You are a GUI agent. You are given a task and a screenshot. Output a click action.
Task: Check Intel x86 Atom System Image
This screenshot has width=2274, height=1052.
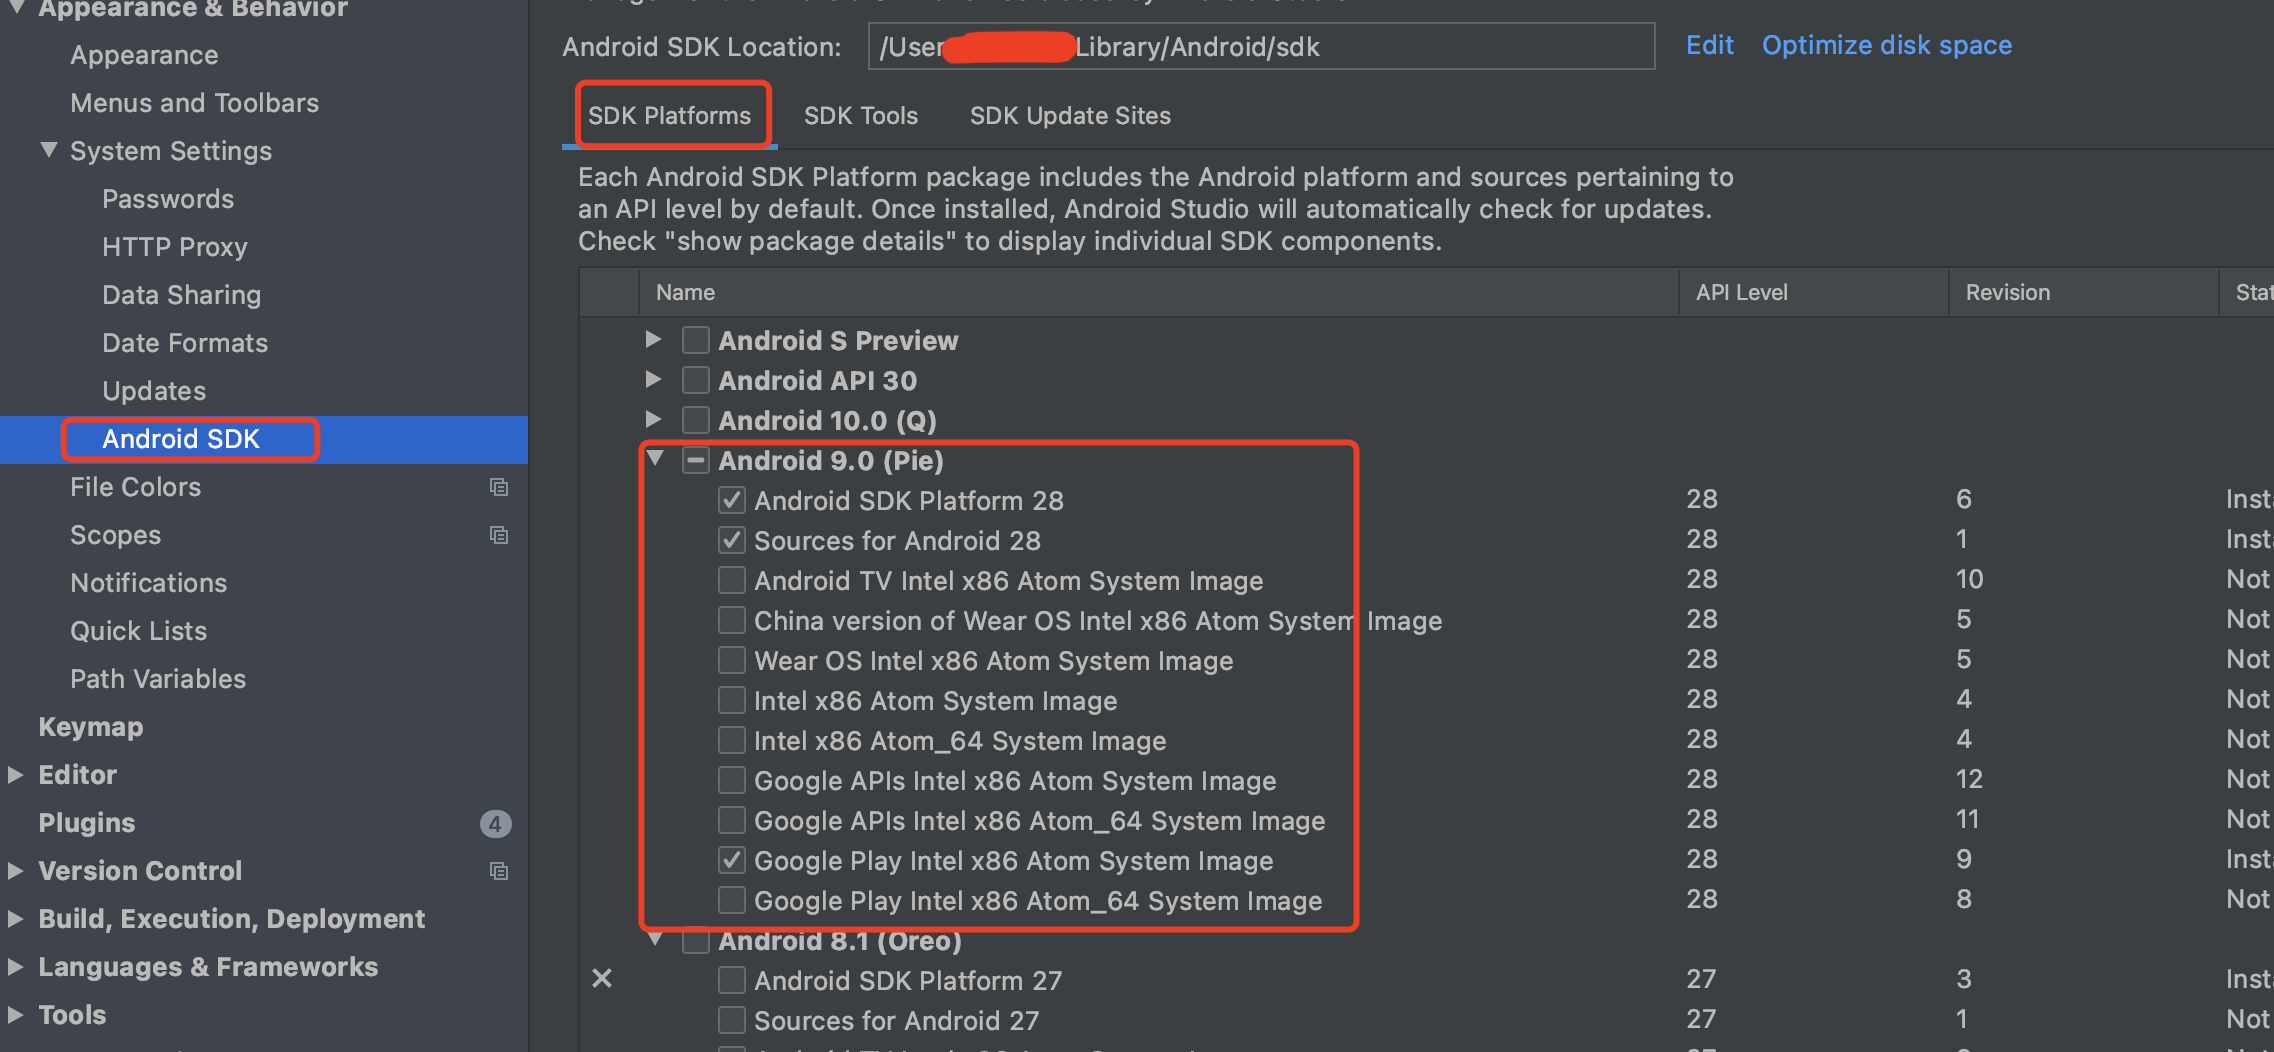[x=732, y=700]
